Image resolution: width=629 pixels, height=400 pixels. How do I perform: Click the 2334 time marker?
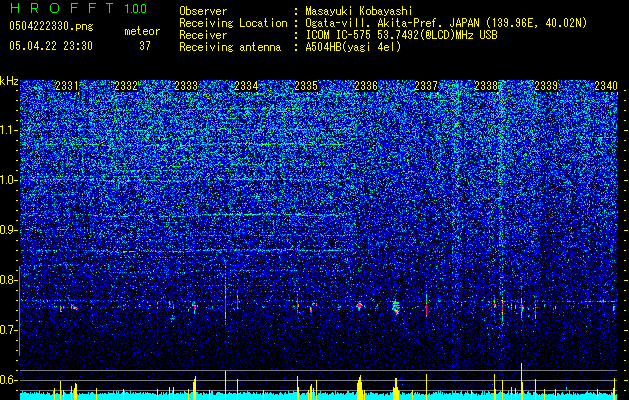(246, 86)
